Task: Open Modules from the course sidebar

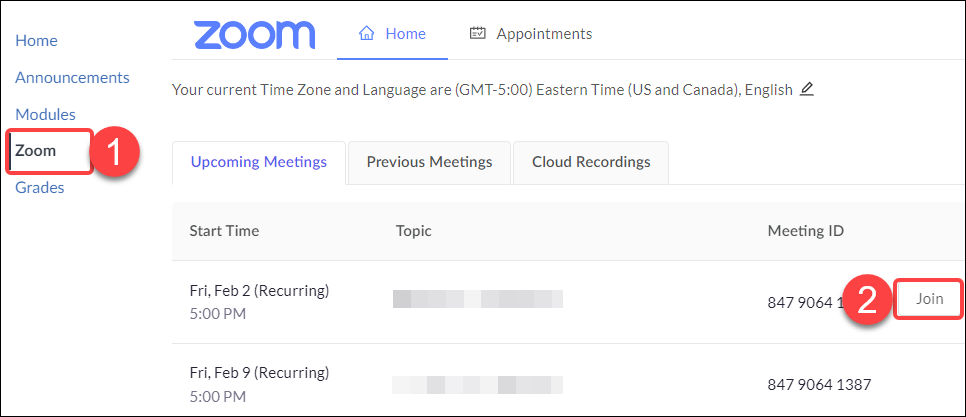Action: point(46,115)
